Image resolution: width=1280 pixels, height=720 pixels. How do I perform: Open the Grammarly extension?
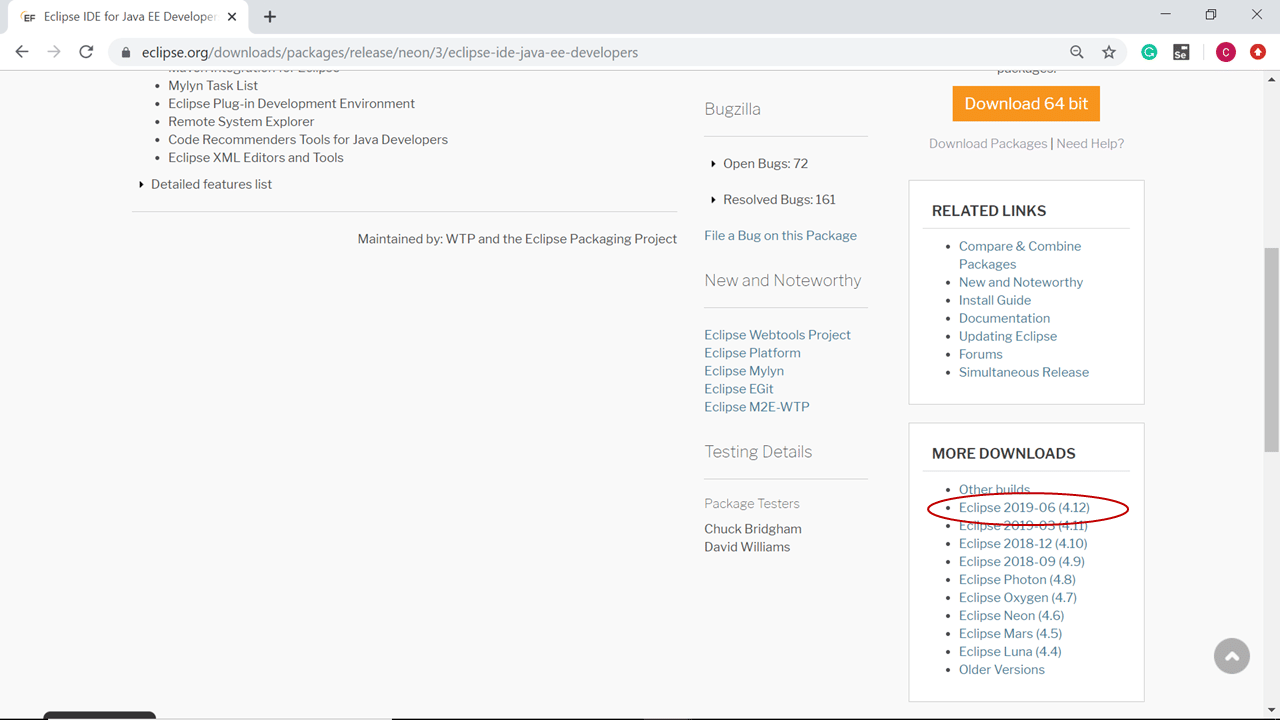[x=1149, y=51]
